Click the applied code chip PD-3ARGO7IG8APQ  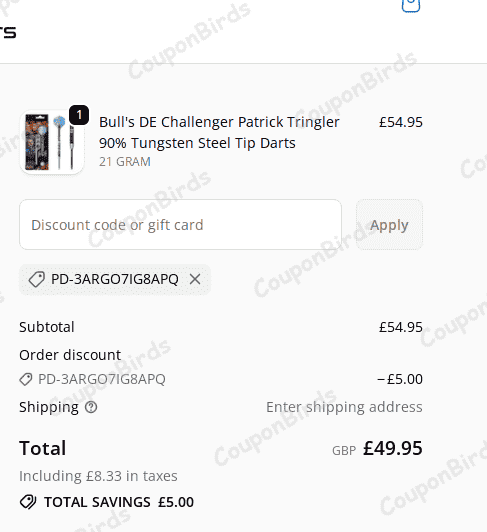point(115,280)
